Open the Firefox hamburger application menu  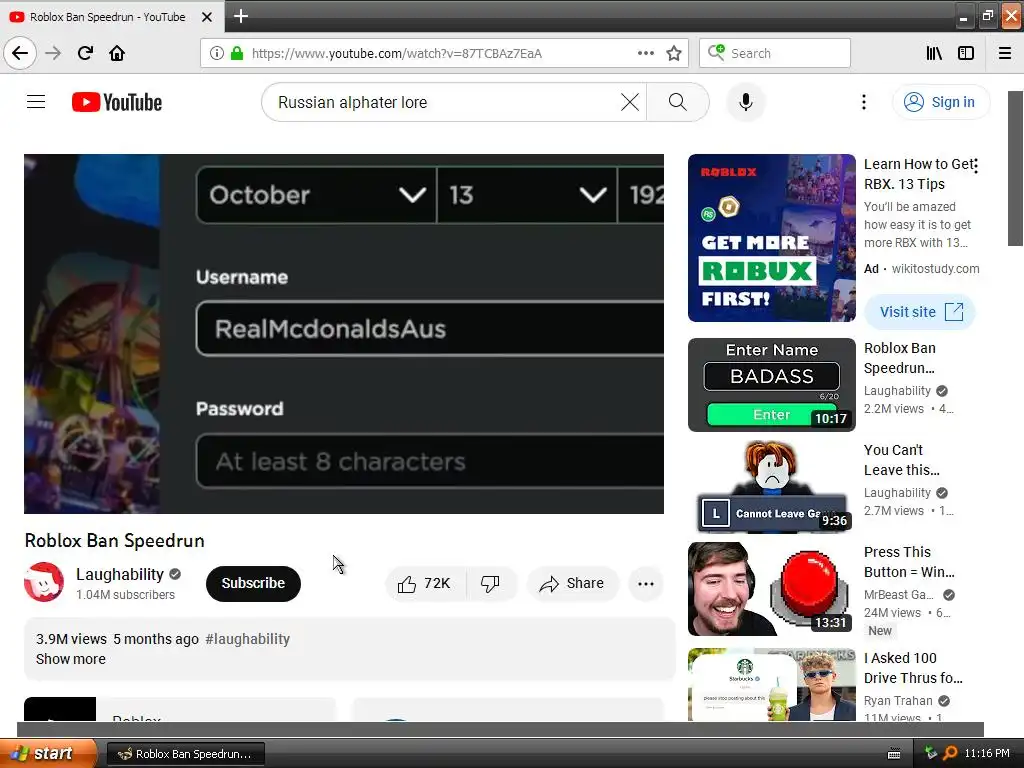pyautogui.click(x=1005, y=53)
